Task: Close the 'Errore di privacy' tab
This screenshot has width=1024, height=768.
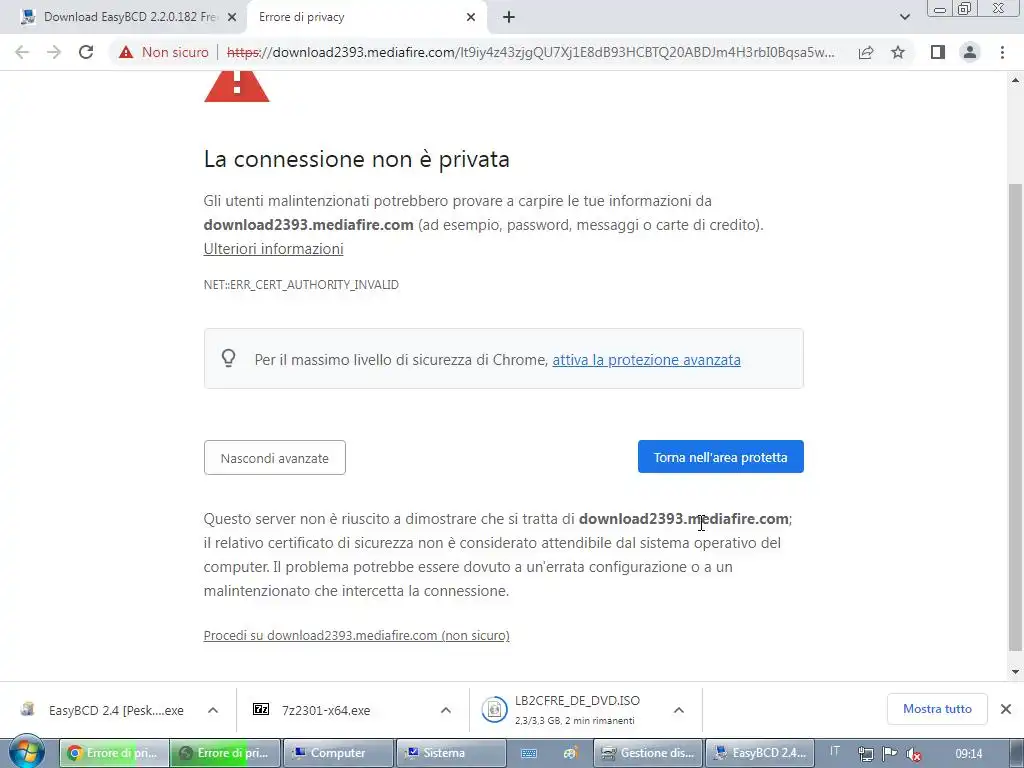Action: point(471,17)
